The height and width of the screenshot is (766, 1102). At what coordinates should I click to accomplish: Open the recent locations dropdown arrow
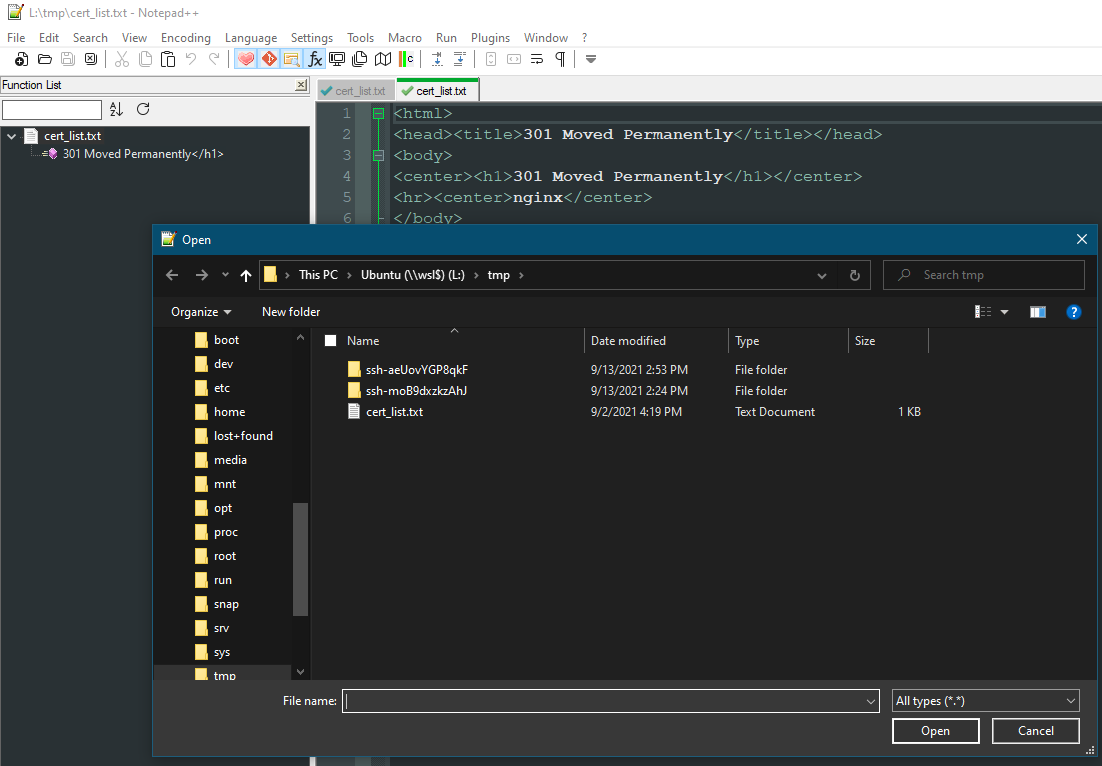coord(225,275)
